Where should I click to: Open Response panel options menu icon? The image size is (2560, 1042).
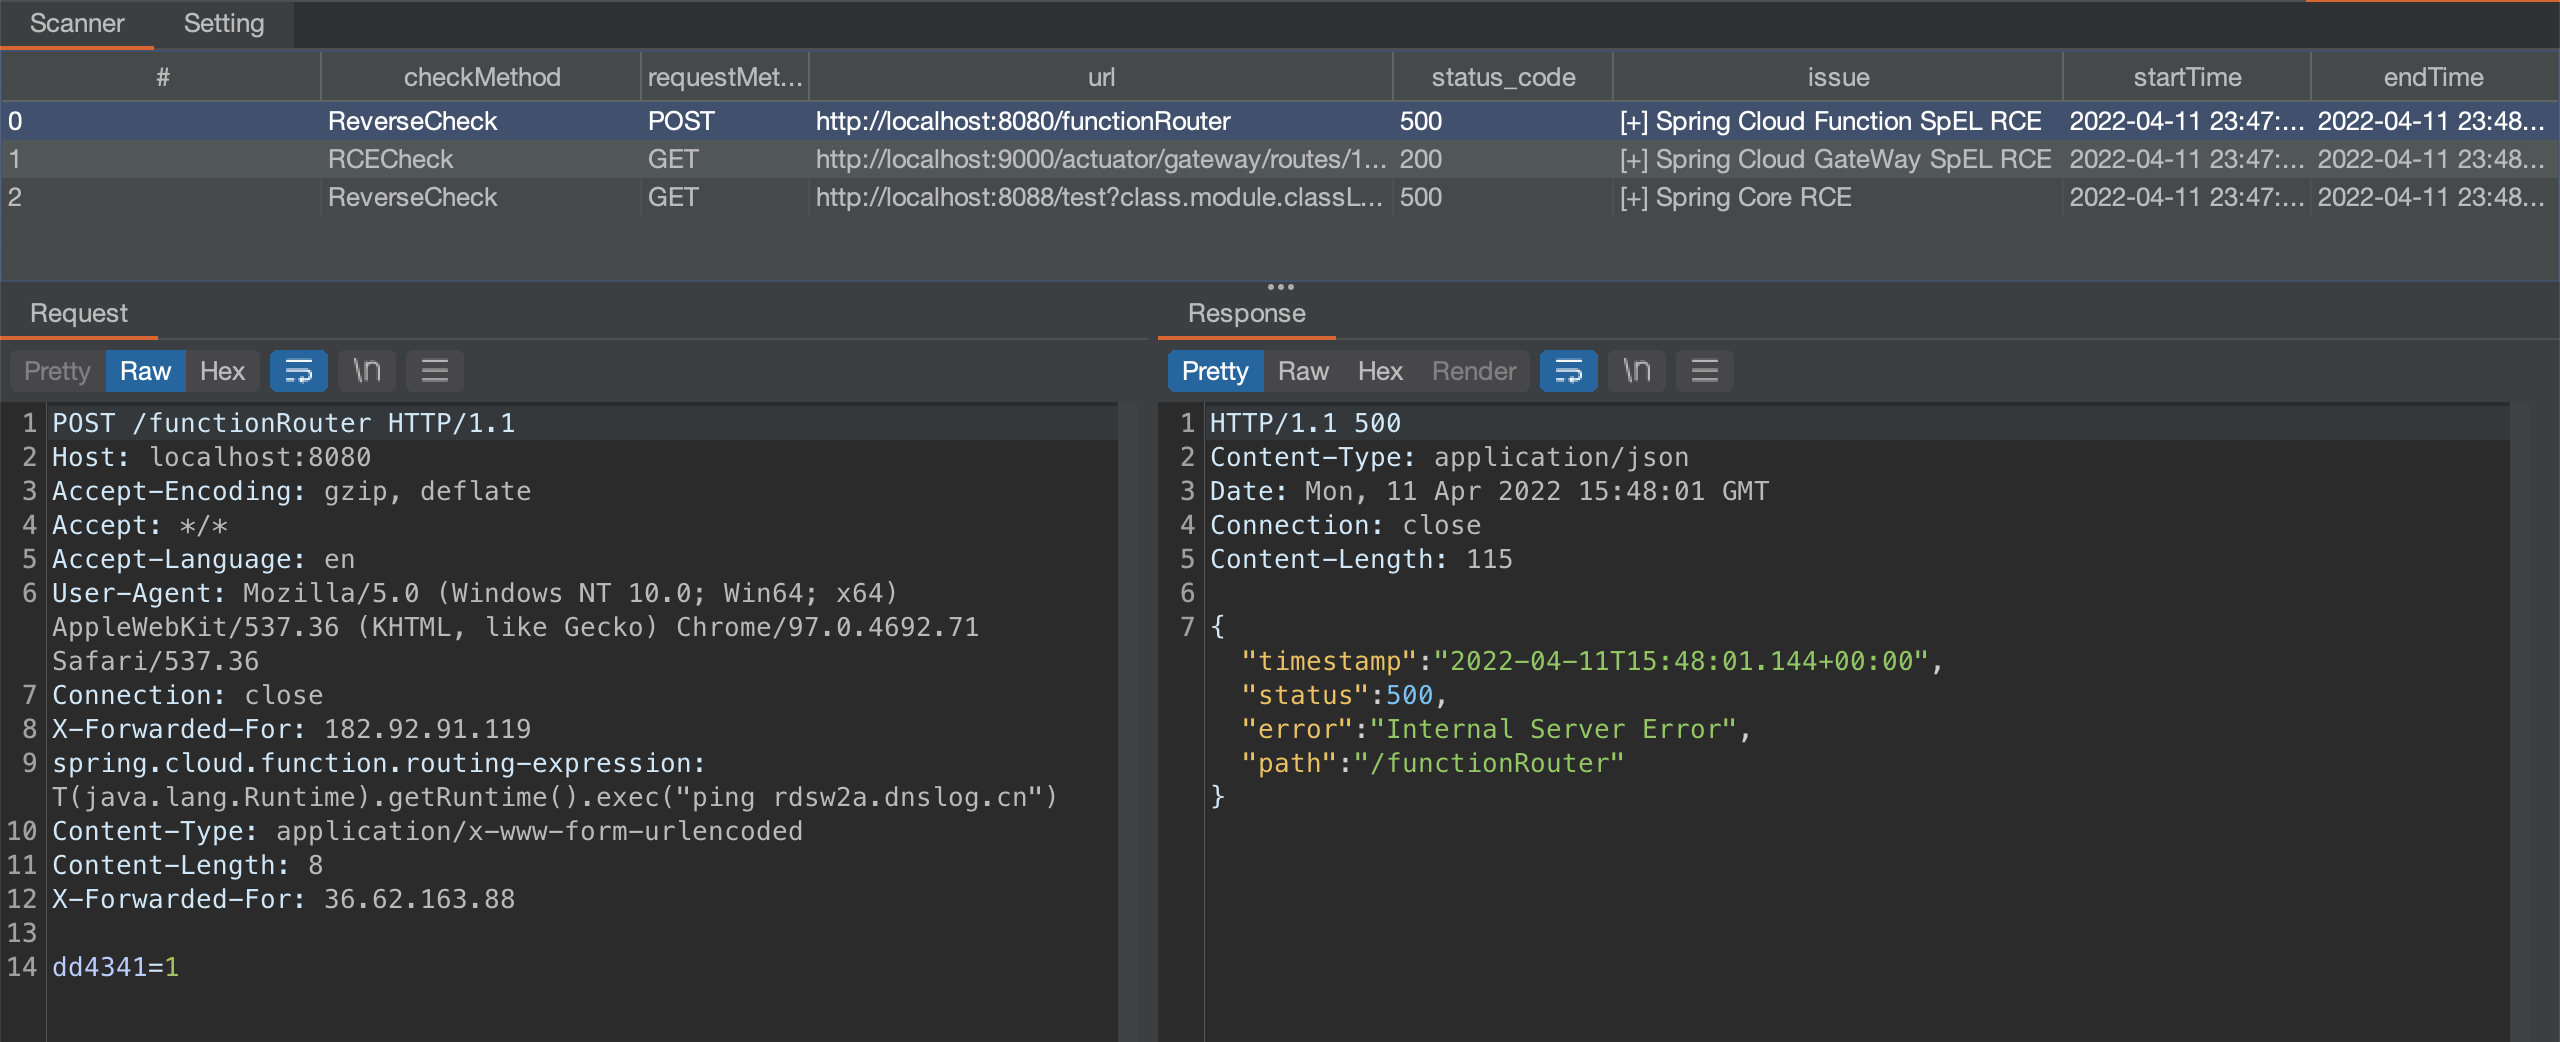(x=1704, y=371)
